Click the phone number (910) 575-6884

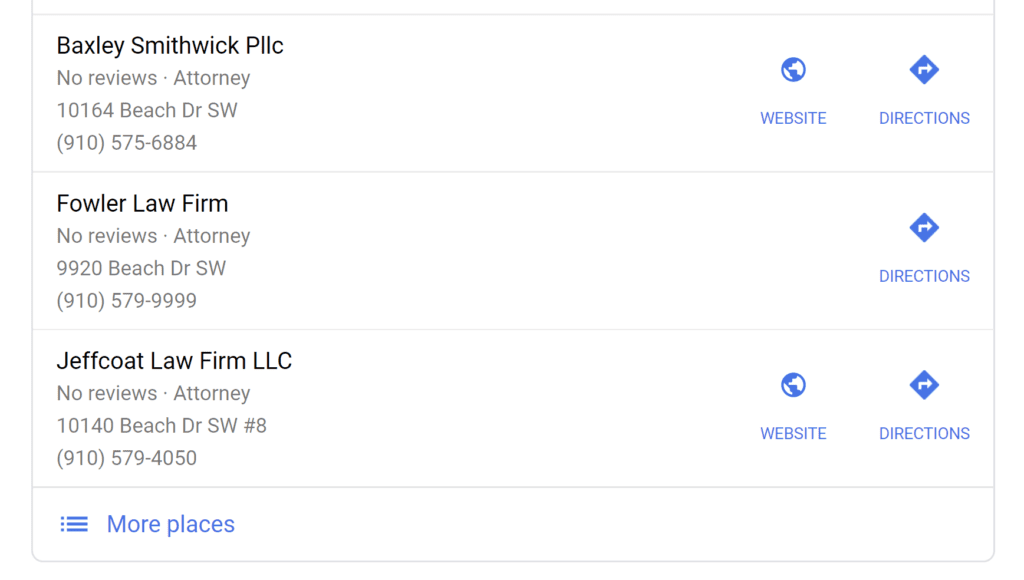[x=127, y=143]
